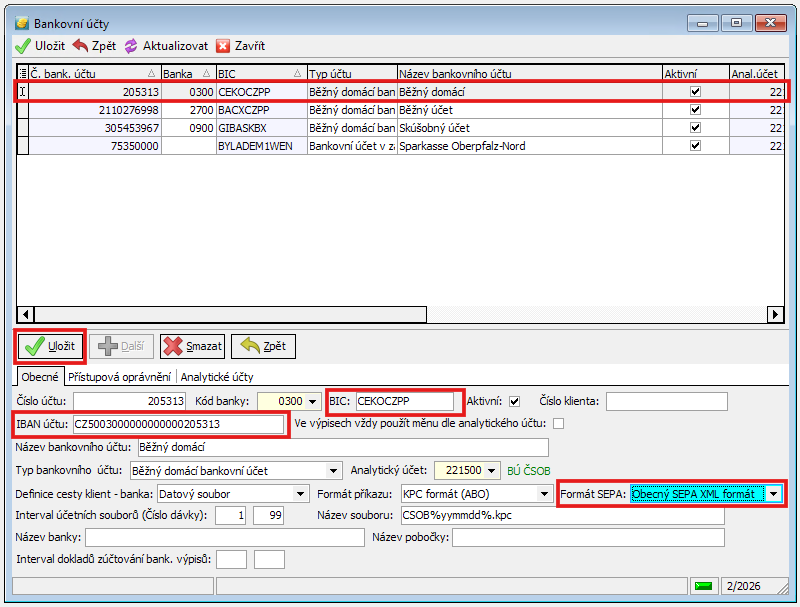Click the horizontal scrollbar right arrow

point(774,314)
